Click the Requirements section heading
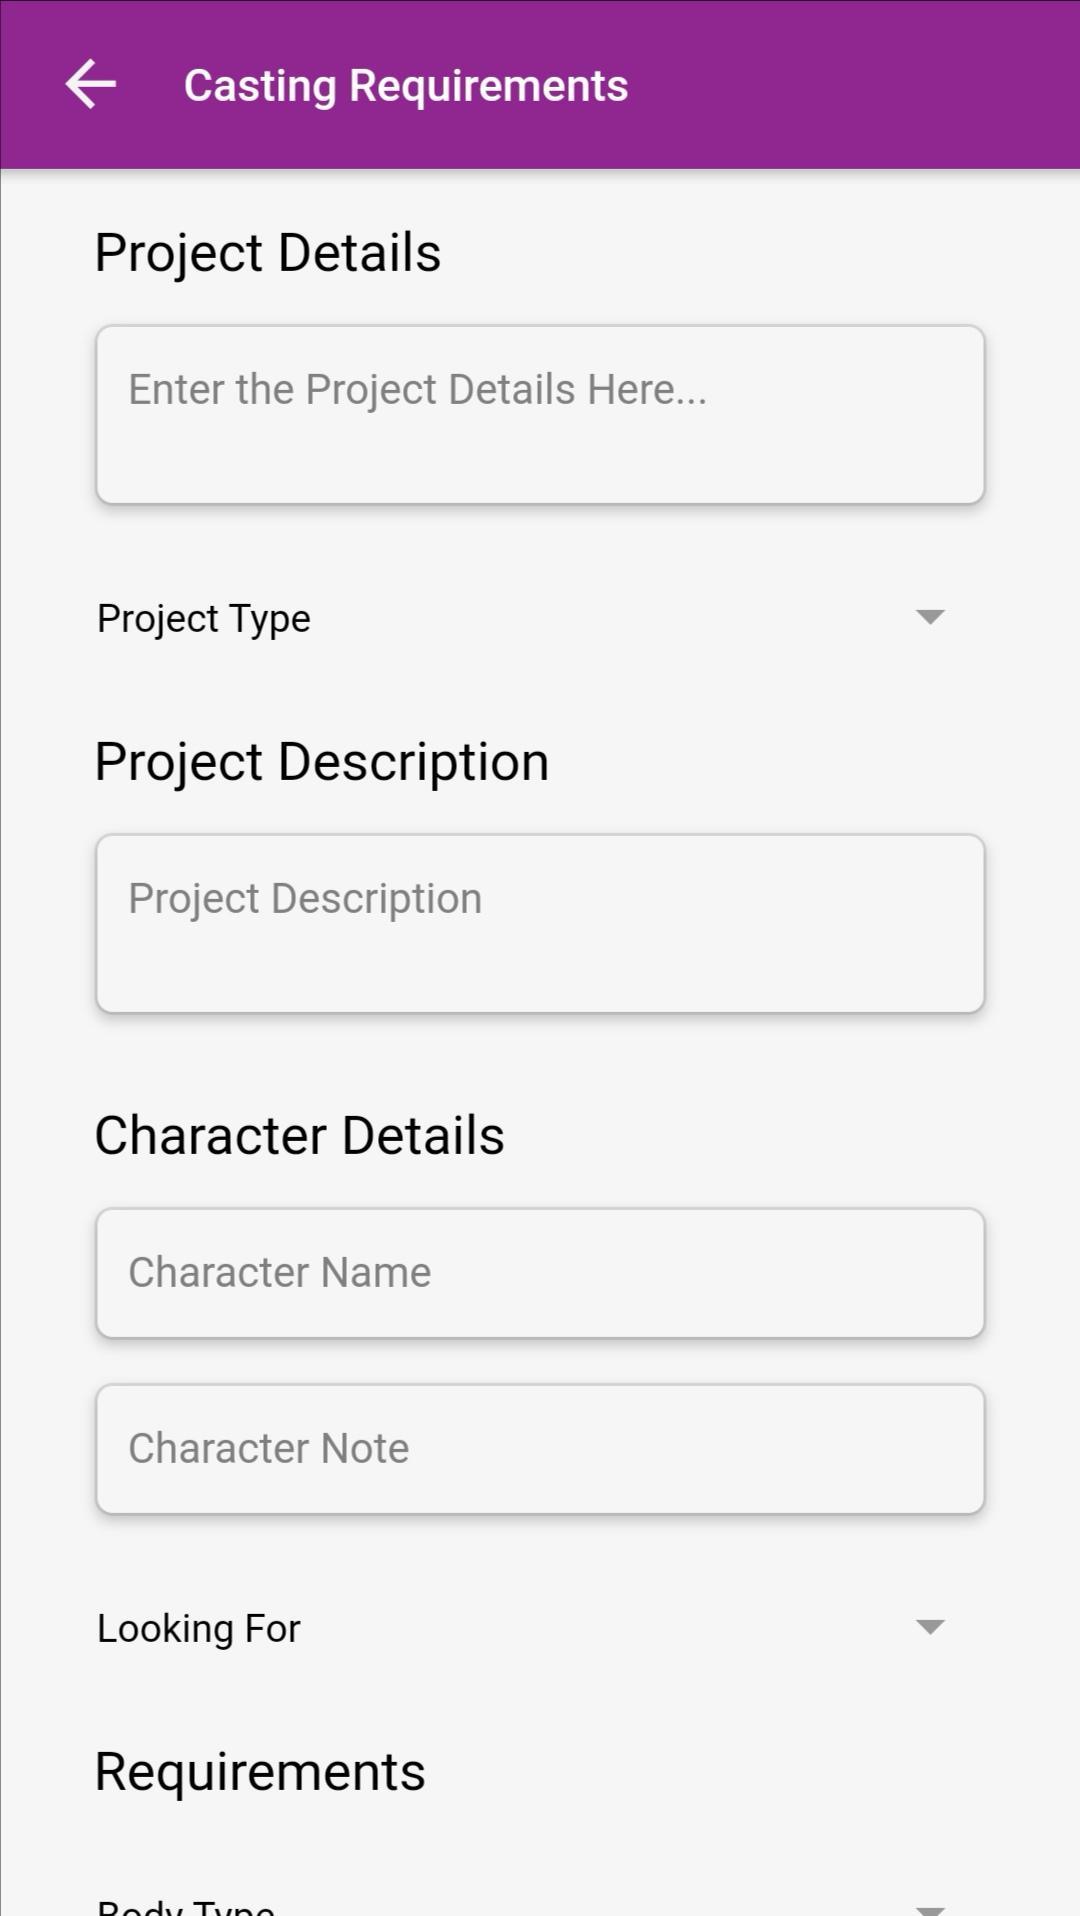Image resolution: width=1080 pixels, height=1916 pixels. click(260, 1772)
